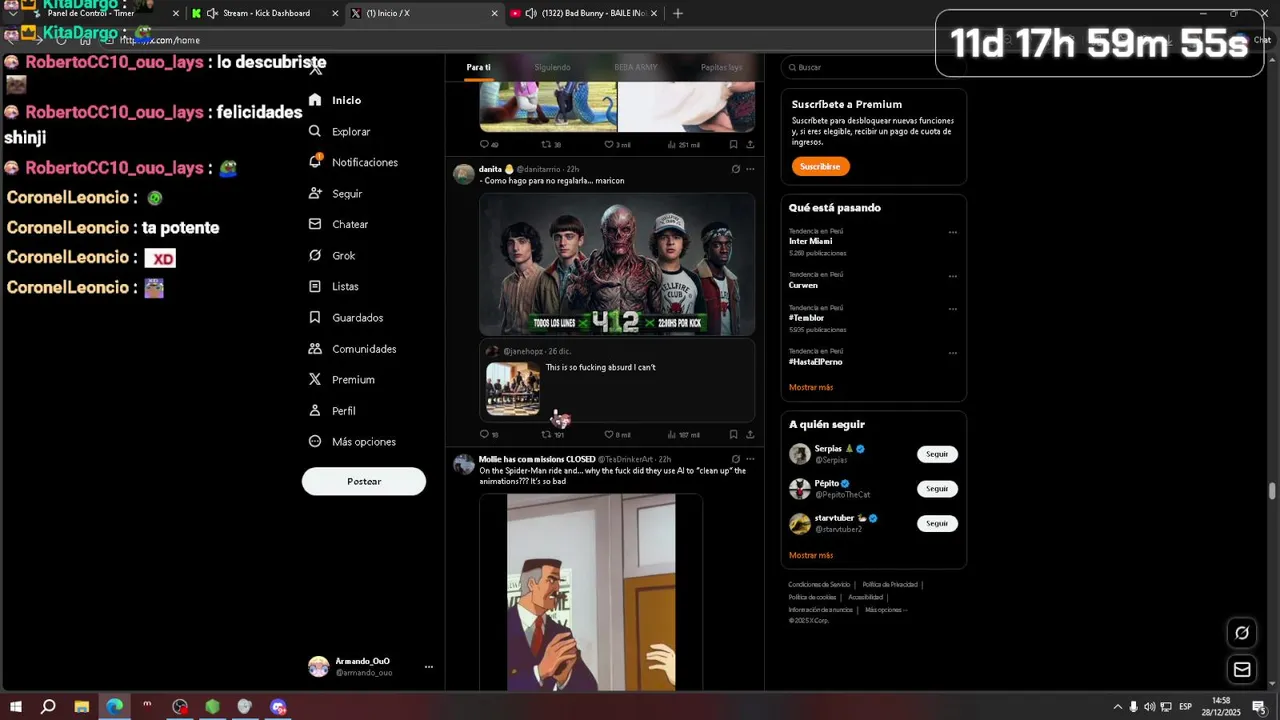Open Explorar search icon in sidebar
Image resolution: width=1280 pixels, height=720 pixels.
pos(315,131)
